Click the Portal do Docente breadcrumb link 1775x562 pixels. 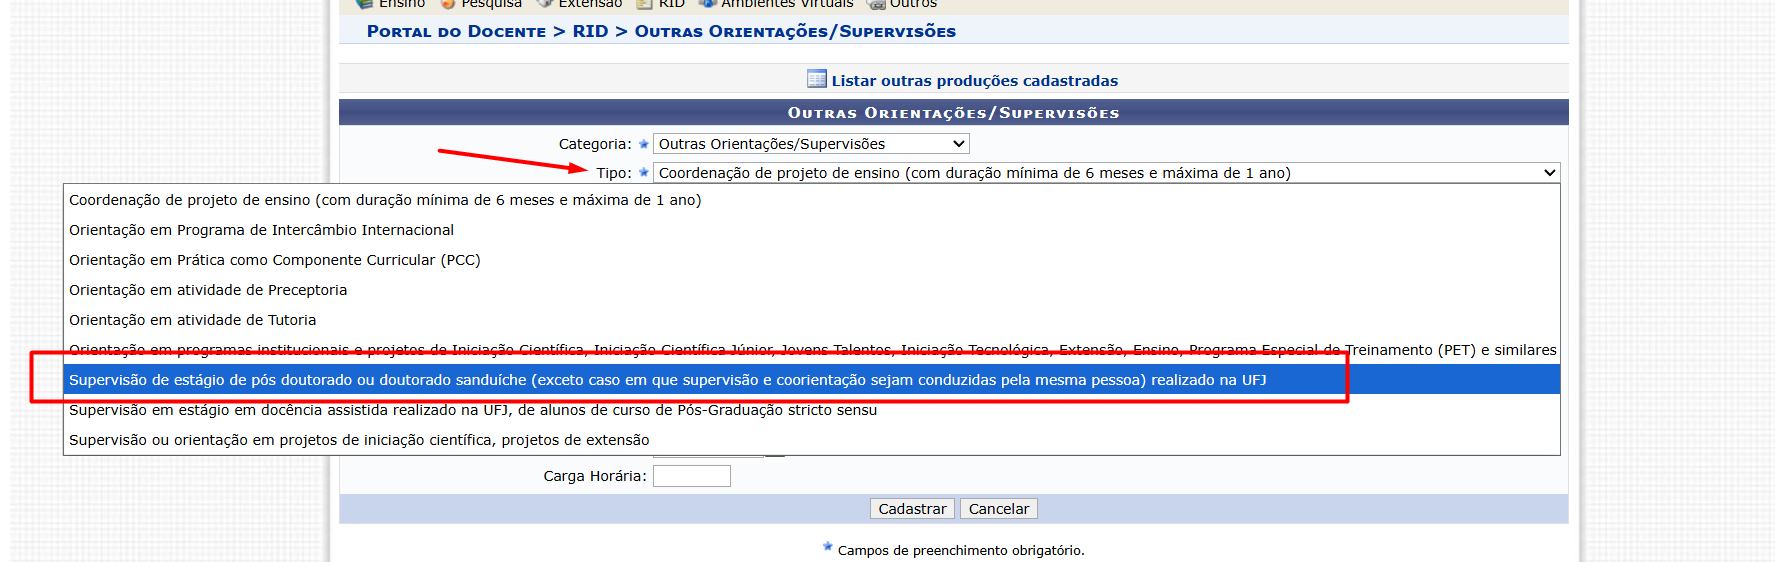[456, 31]
